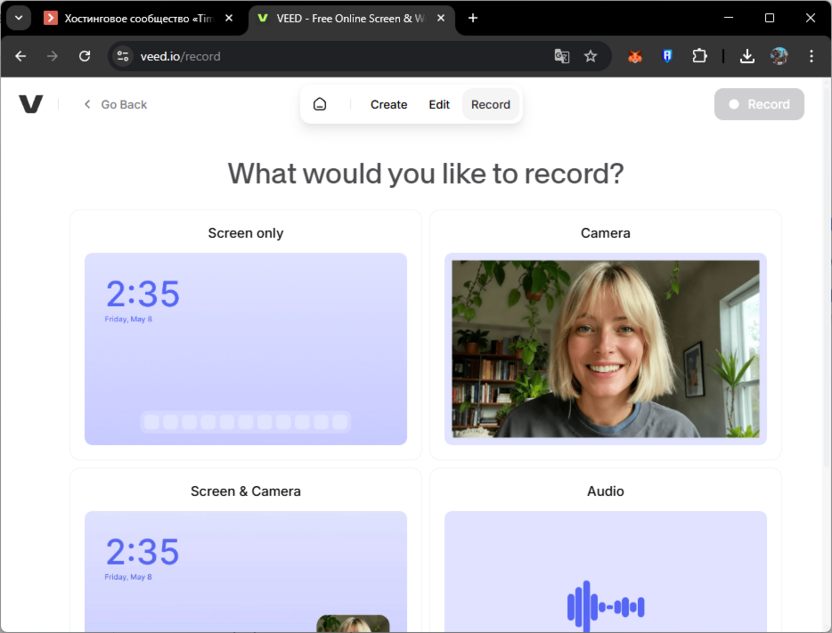Expand the tab search dropdown arrow
832x633 pixels.
click(18, 18)
